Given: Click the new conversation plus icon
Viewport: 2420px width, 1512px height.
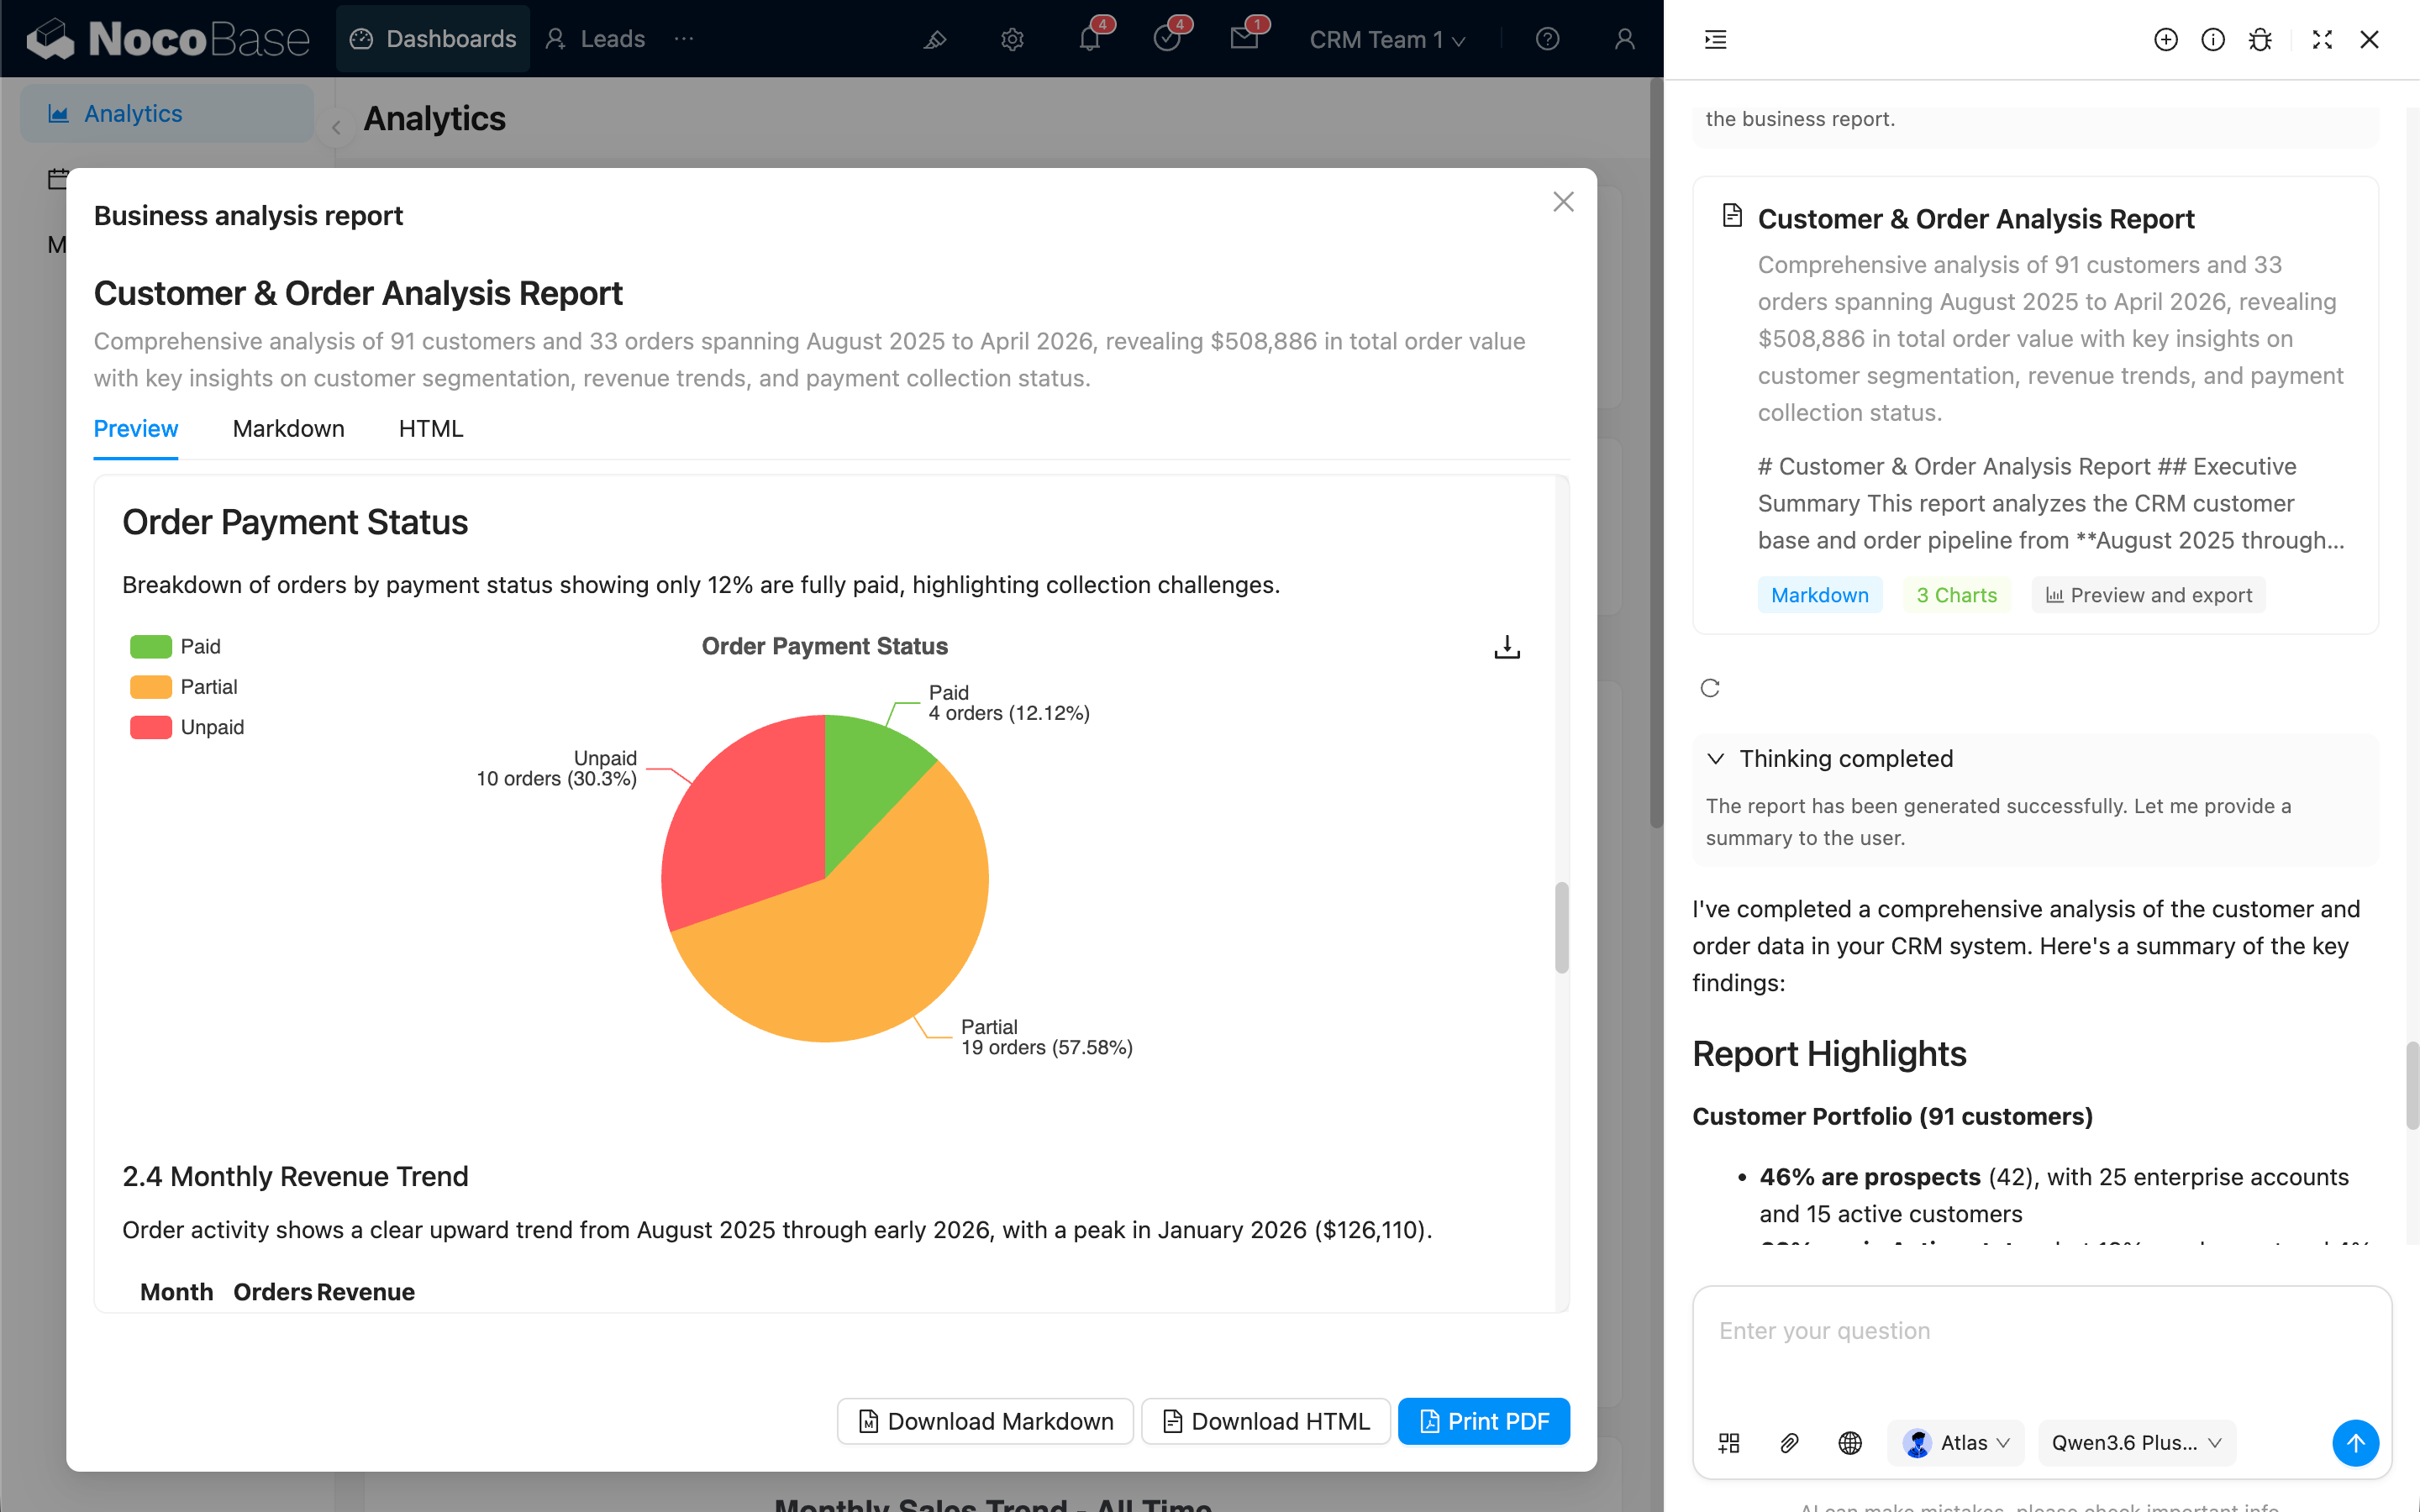Looking at the screenshot, I should (x=2165, y=39).
